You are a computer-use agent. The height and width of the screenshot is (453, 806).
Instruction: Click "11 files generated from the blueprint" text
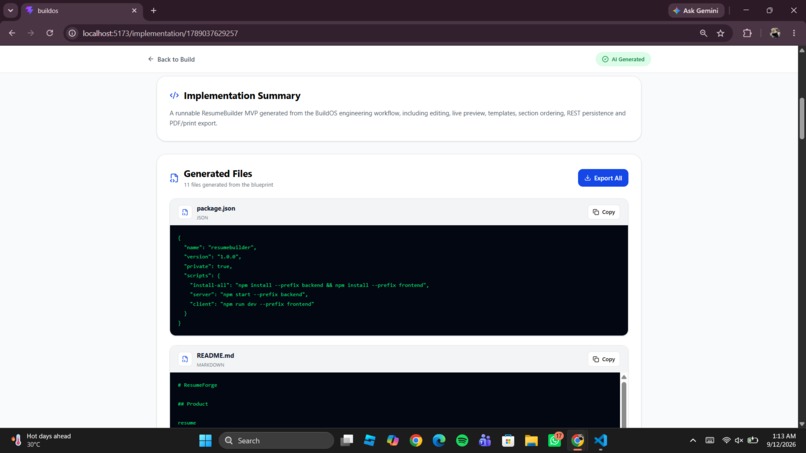tap(228, 185)
